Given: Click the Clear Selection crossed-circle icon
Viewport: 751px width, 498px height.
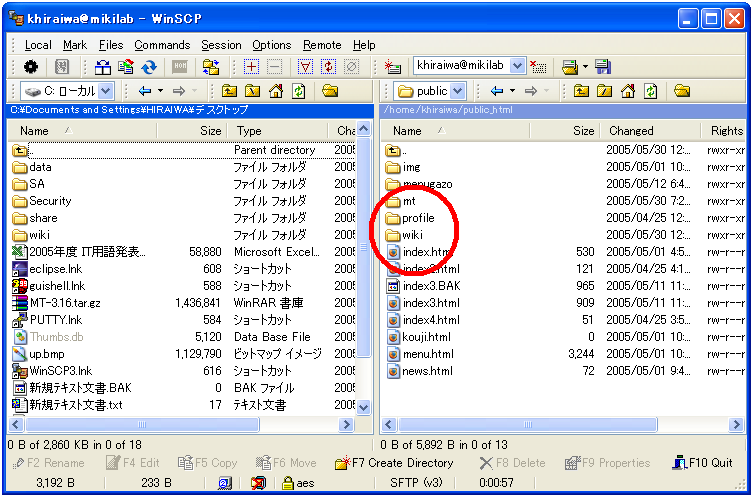Looking at the screenshot, I should [352, 67].
